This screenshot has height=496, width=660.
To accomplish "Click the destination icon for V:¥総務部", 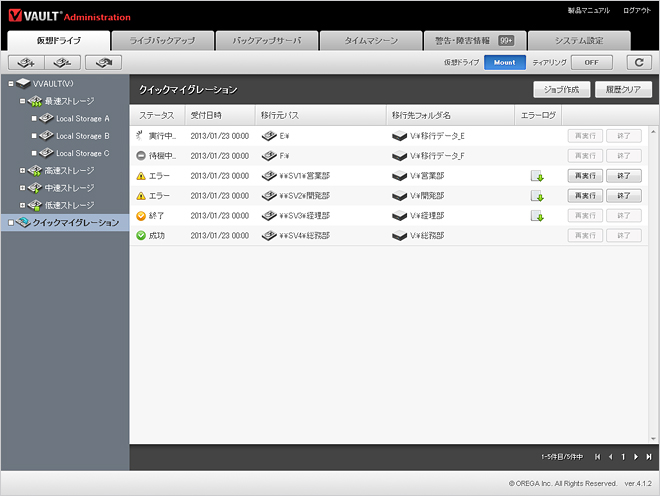I will point(399,236).
